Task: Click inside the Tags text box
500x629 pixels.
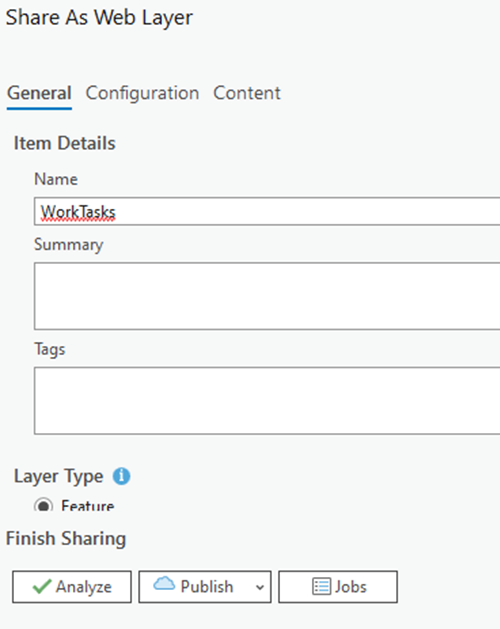Action: [x=267, y=400]
